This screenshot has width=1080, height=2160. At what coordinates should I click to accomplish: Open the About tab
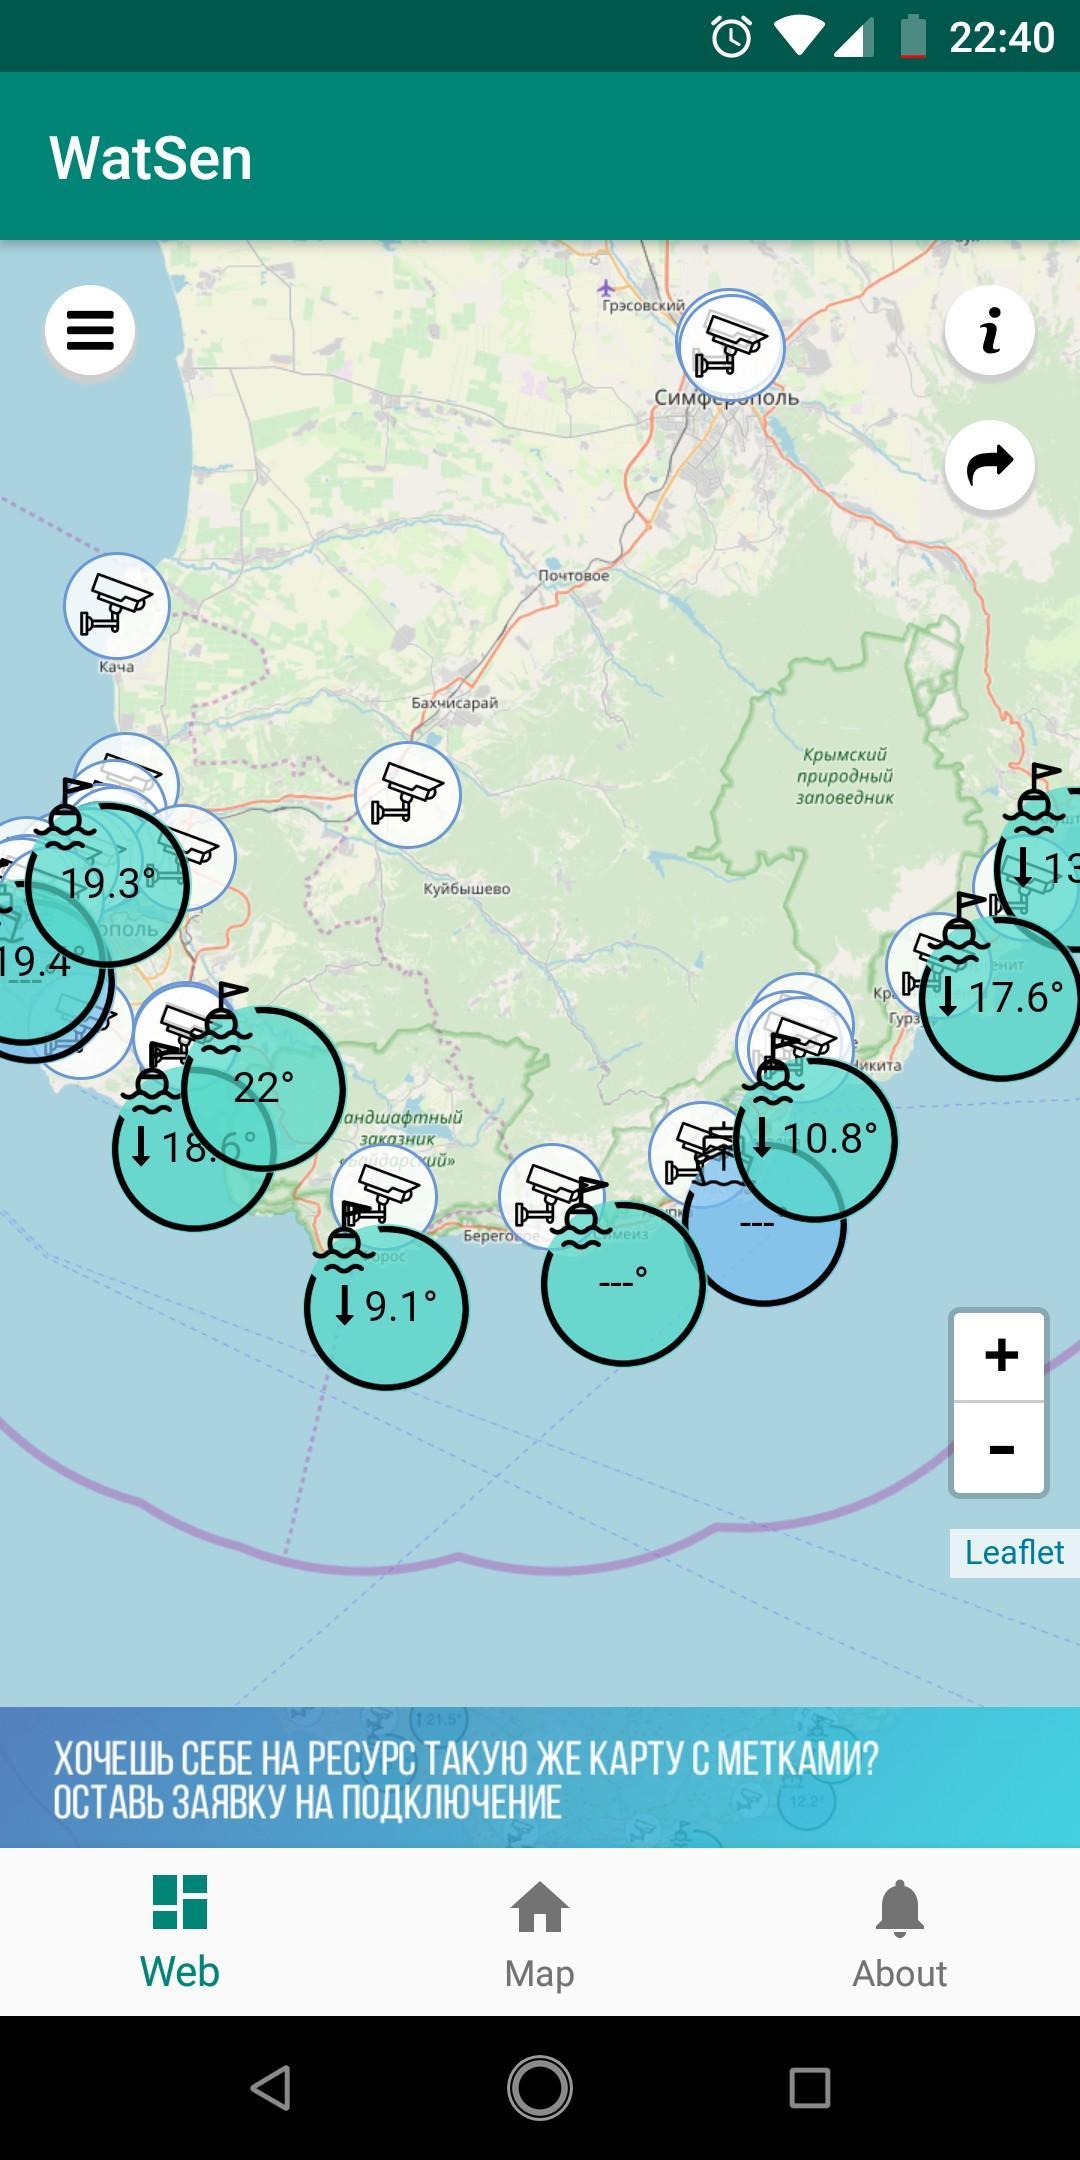pyautogui.click(x=899, y=1930)
